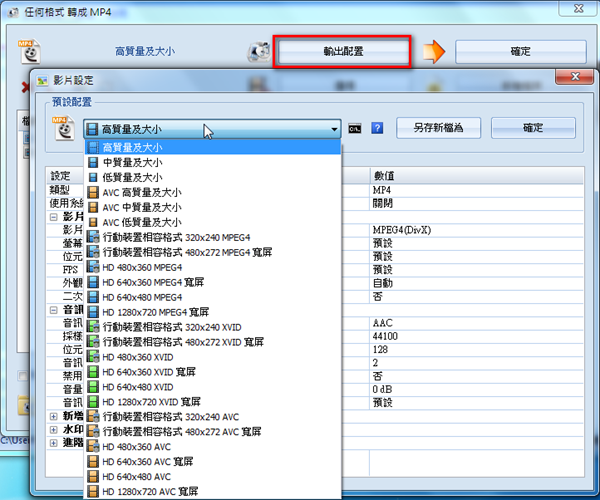The width and height of the screenshot is (600, 500).
Task: Click MP4 file icon in main window
Action: (x=29, y=51)
